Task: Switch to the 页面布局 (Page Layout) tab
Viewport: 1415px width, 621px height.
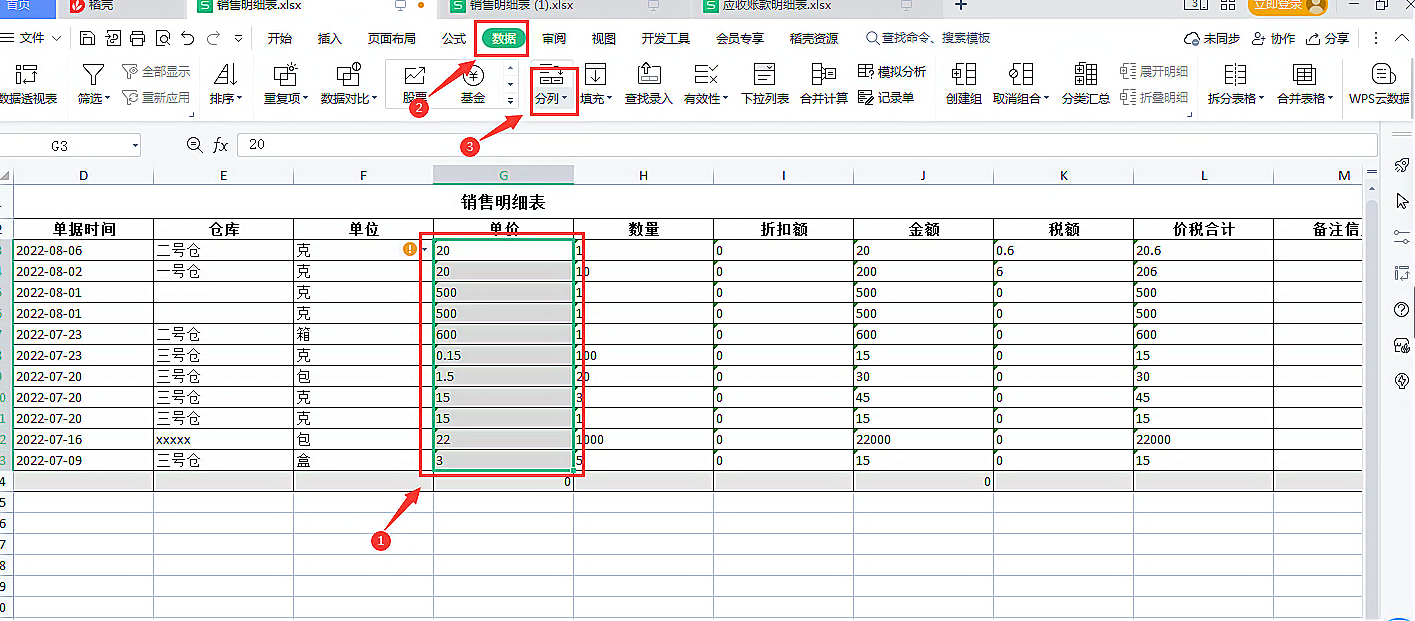Action: 391,39
